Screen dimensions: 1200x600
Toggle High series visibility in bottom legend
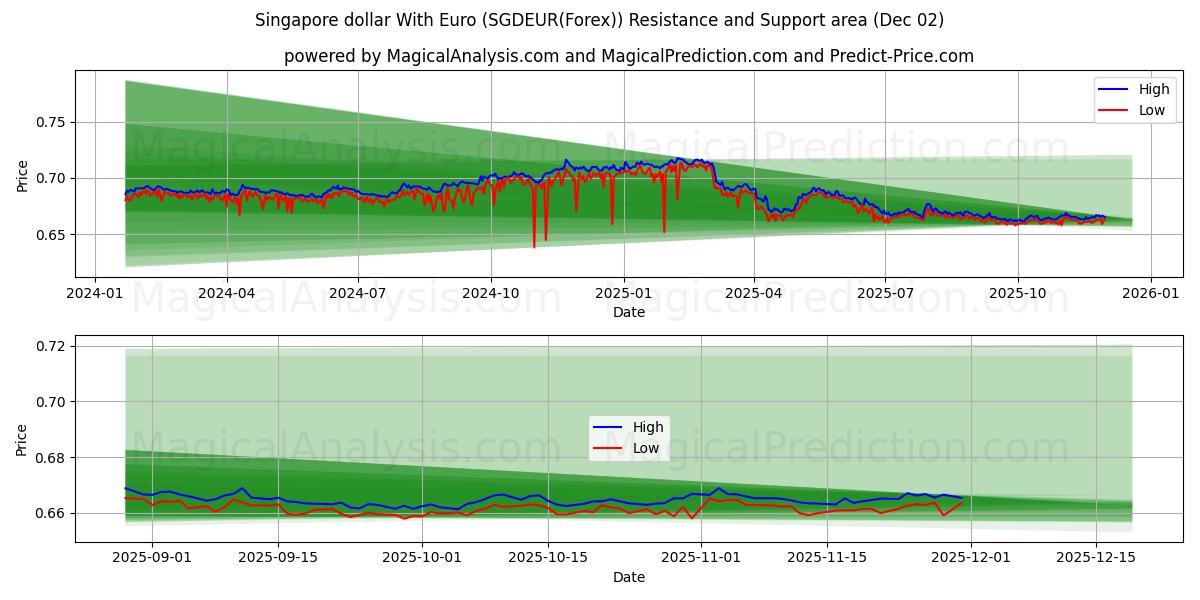point(644,426)
